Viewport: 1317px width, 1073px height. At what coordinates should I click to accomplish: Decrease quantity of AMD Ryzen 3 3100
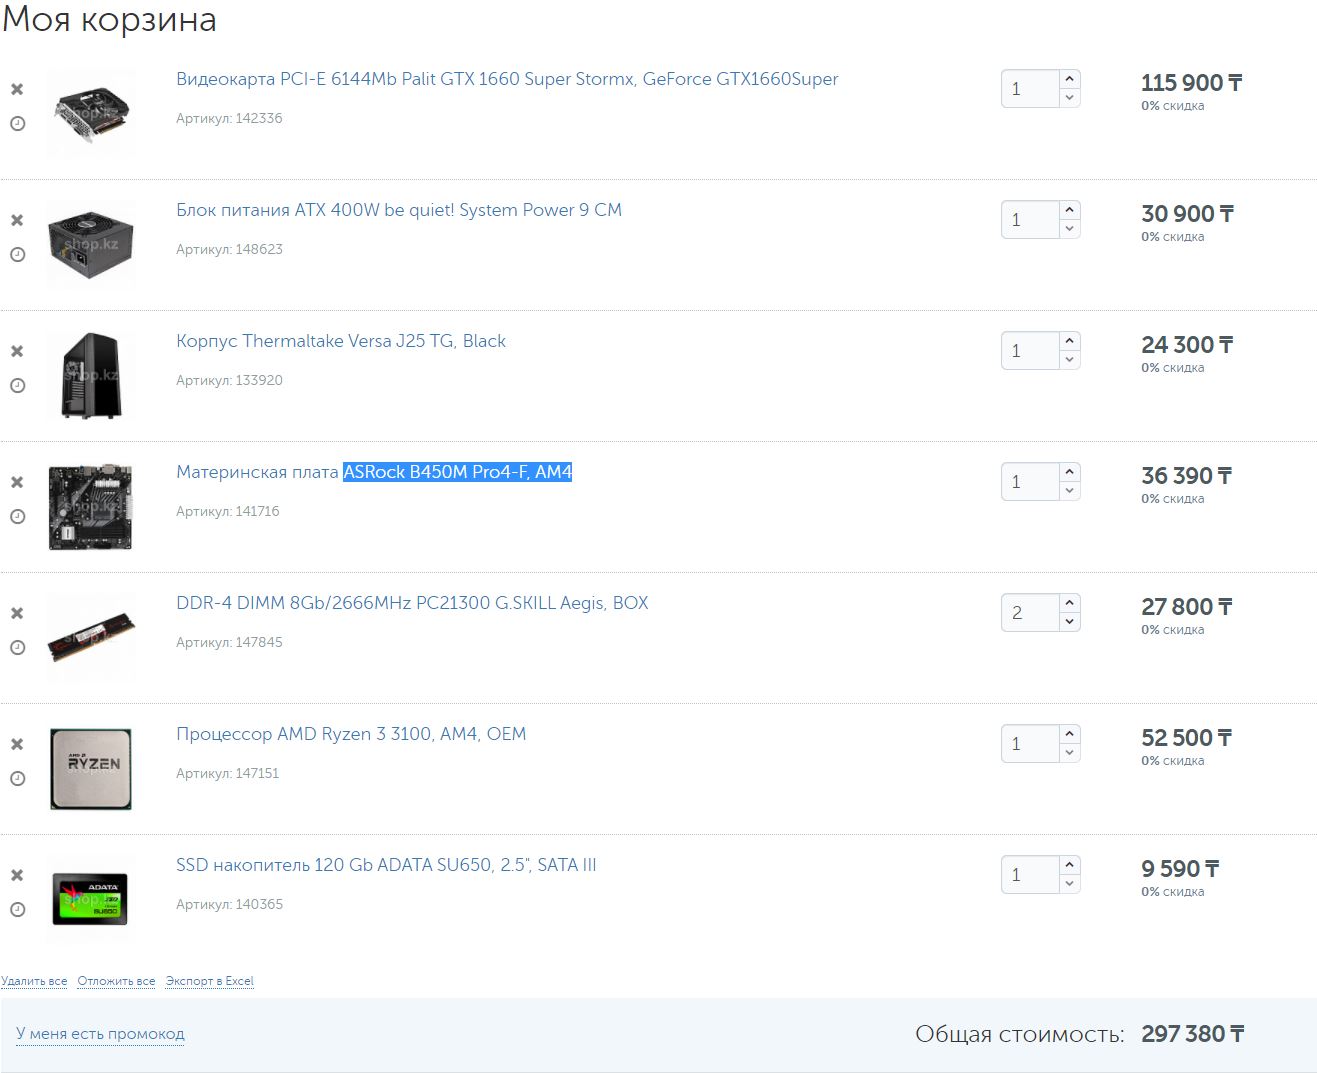(1069, 753)
